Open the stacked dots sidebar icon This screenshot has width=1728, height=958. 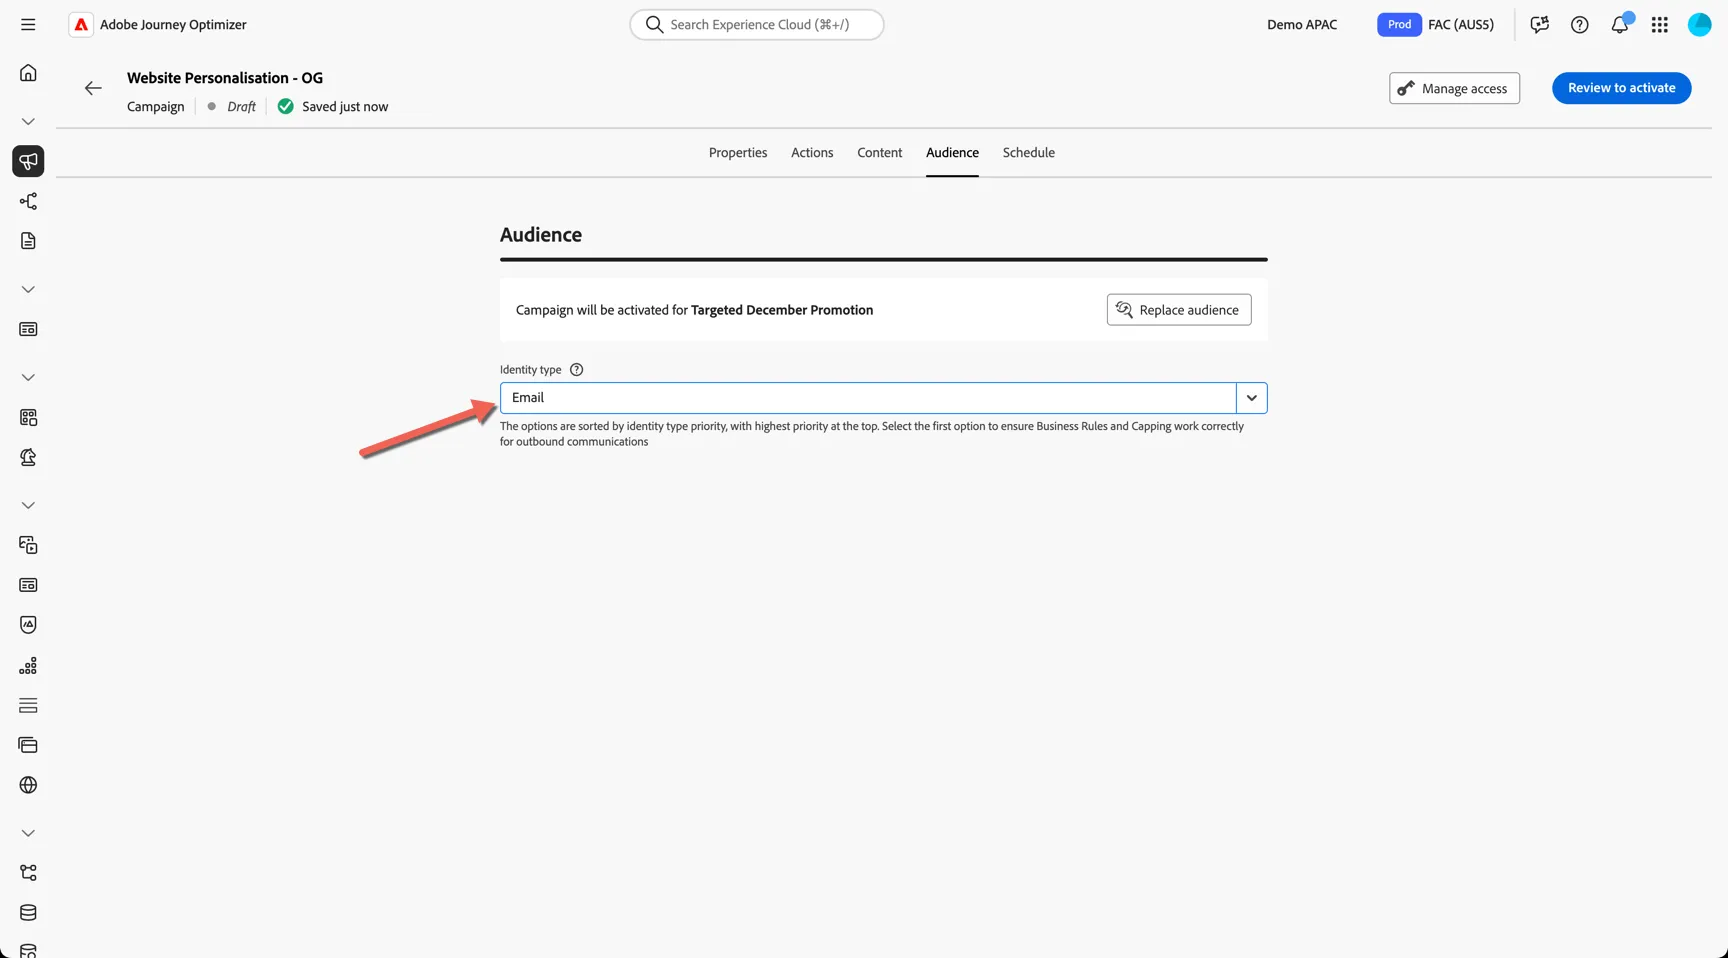(x=28, y=665)
